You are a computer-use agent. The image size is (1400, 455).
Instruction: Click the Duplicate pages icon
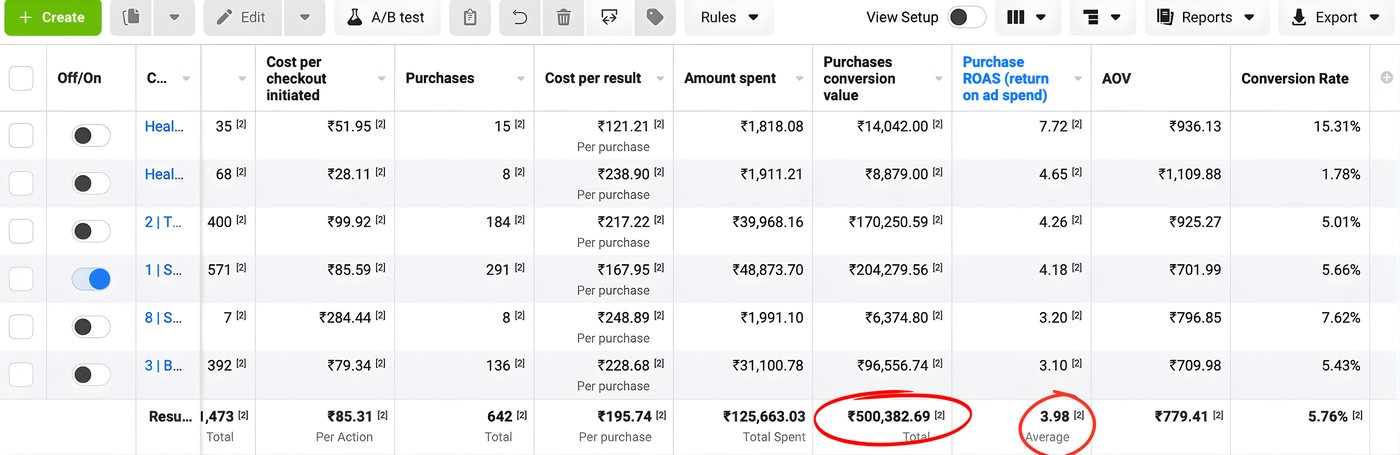coord(131,17)
